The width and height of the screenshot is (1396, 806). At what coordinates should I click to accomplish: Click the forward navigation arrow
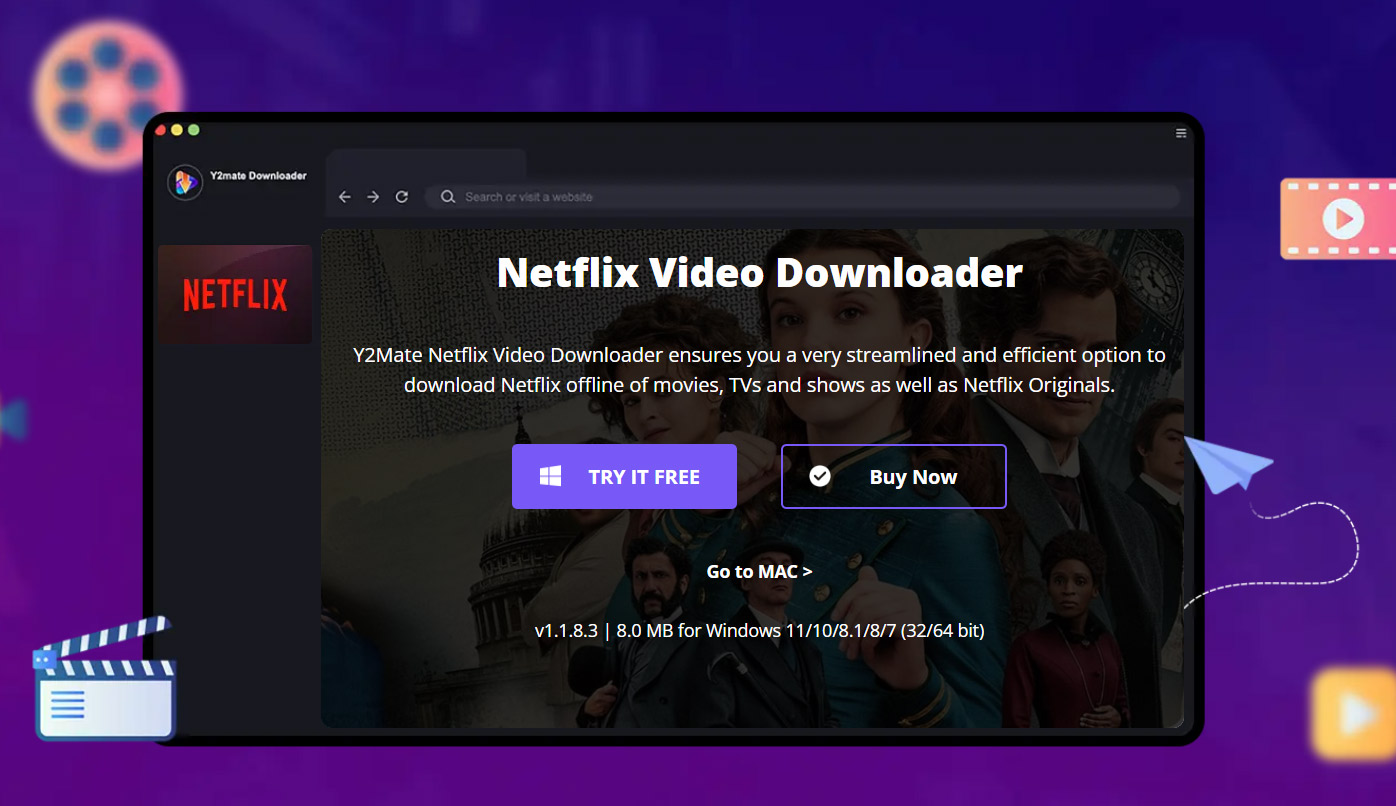[x=373, y=197]
